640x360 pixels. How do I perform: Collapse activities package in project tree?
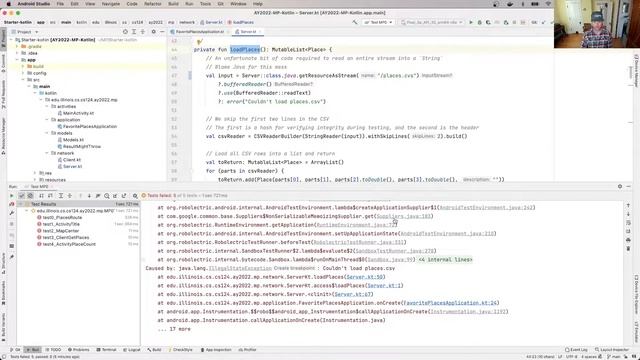click(x=47, y=107)
